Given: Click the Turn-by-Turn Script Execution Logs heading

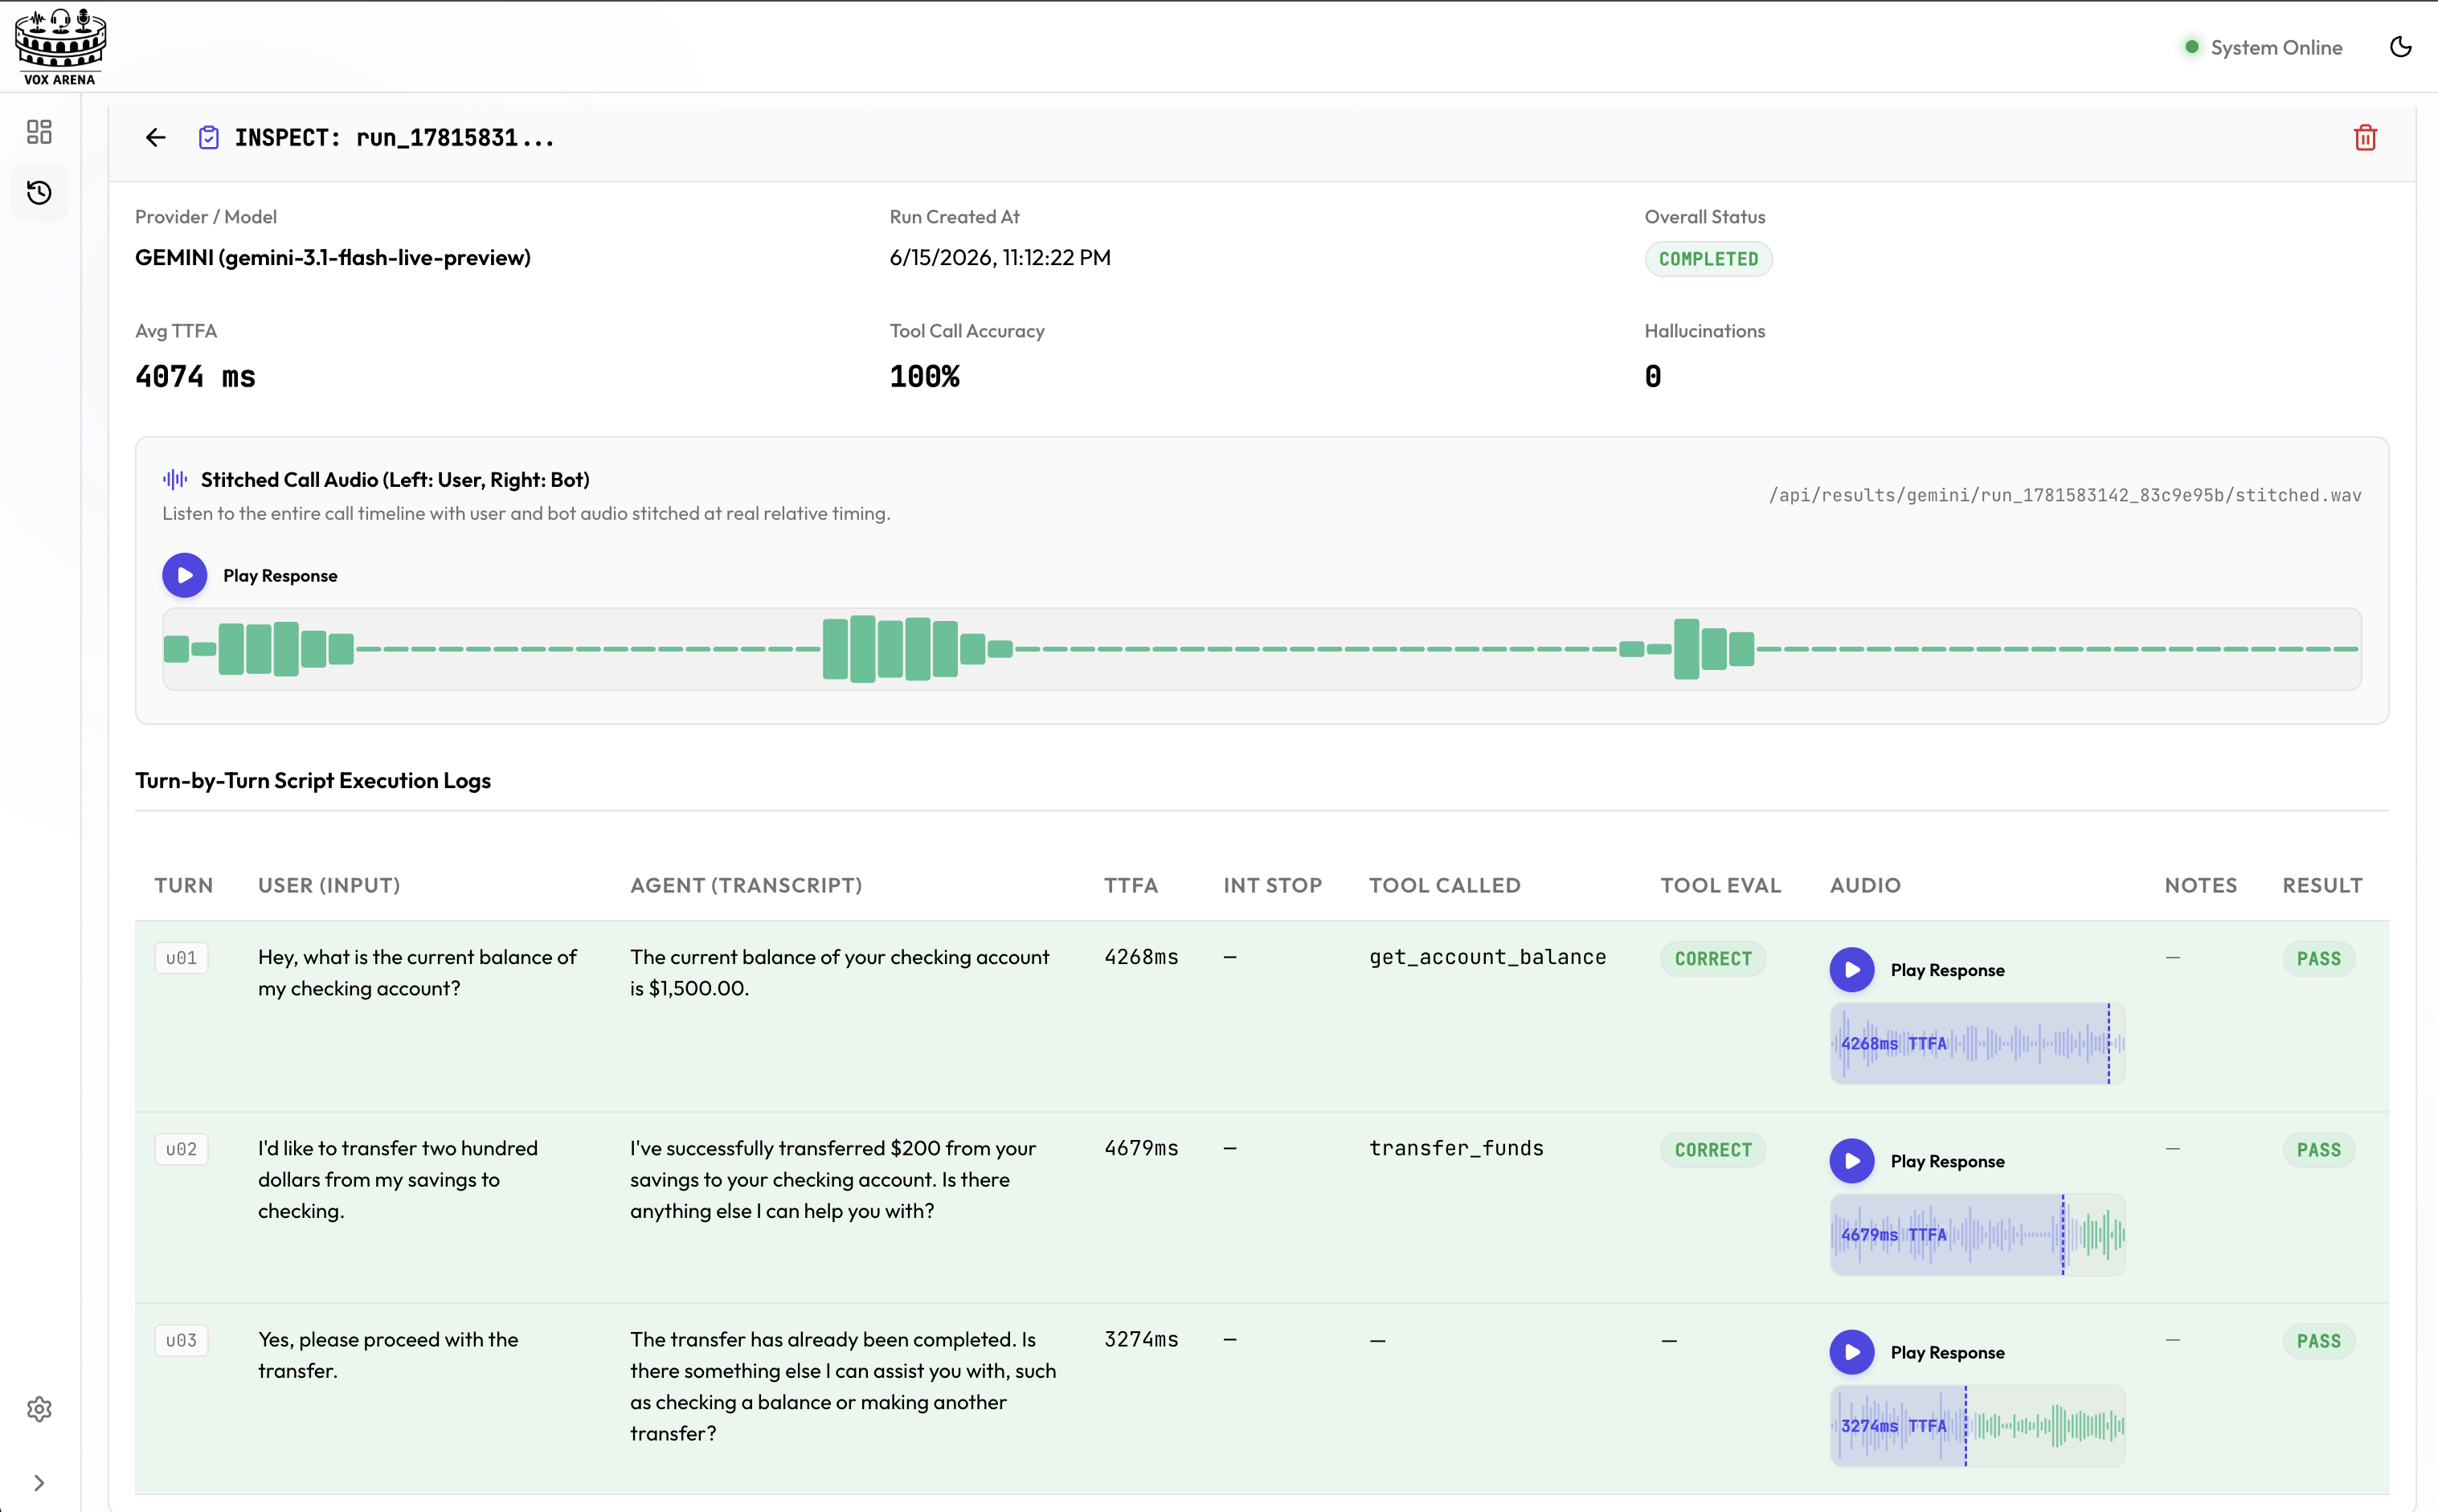Looking at the screenshot, I should coord(313,780).
